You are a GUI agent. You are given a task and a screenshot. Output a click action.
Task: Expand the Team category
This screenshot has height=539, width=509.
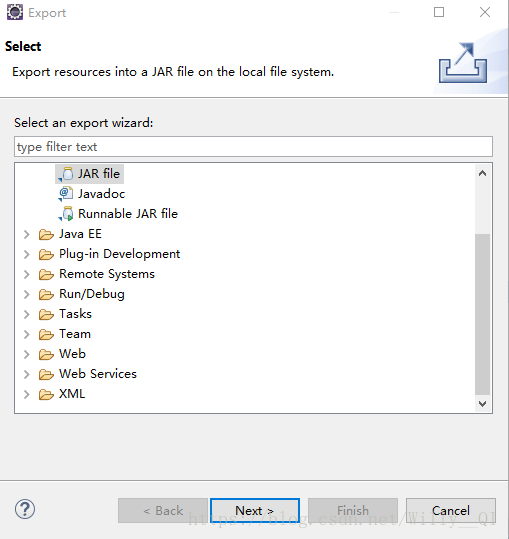click(26, 334)
